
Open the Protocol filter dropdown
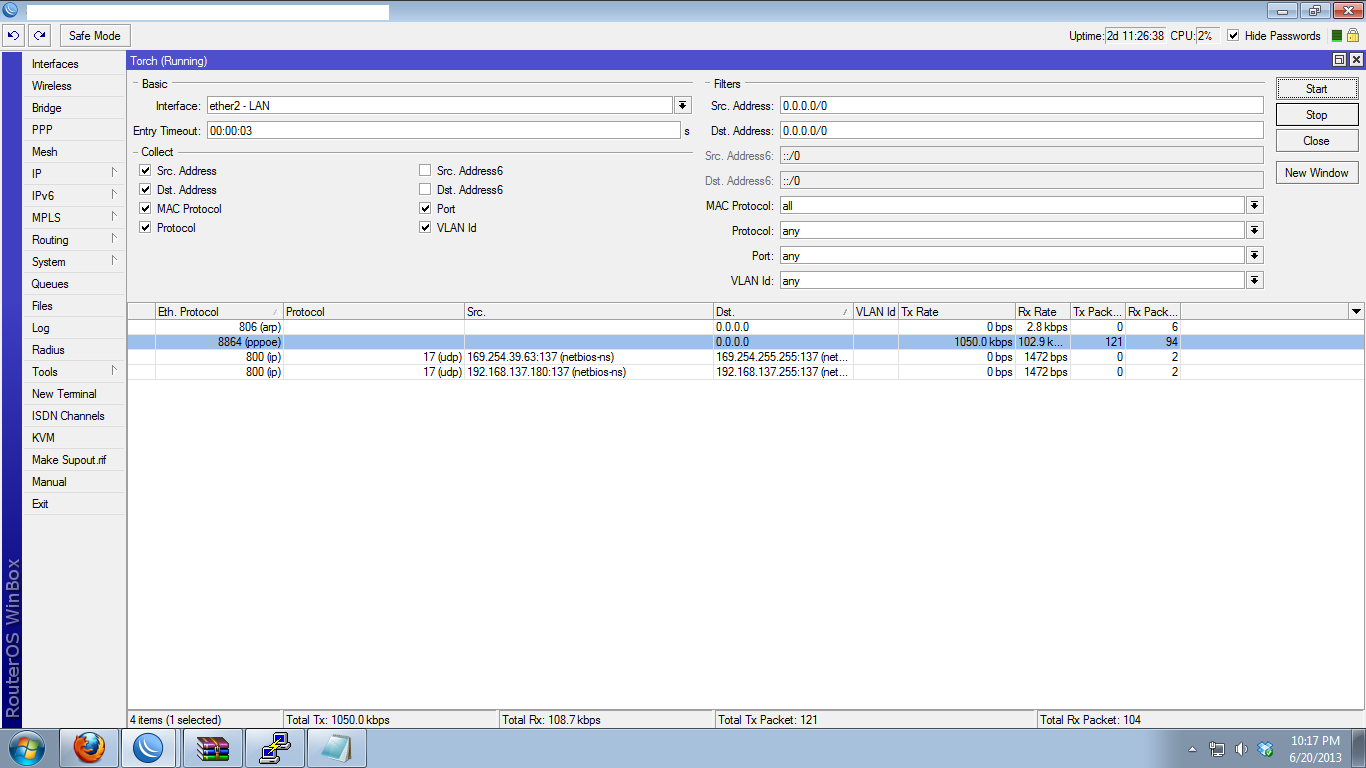point(1255,230)
